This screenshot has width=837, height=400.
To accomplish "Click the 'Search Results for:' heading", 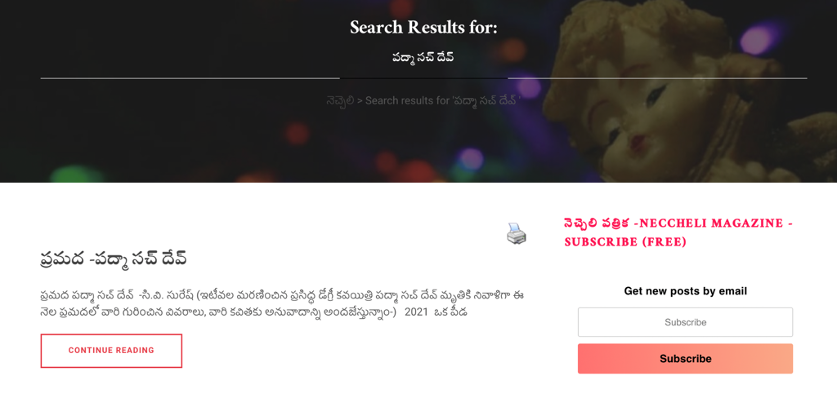I will coord(423,28).
